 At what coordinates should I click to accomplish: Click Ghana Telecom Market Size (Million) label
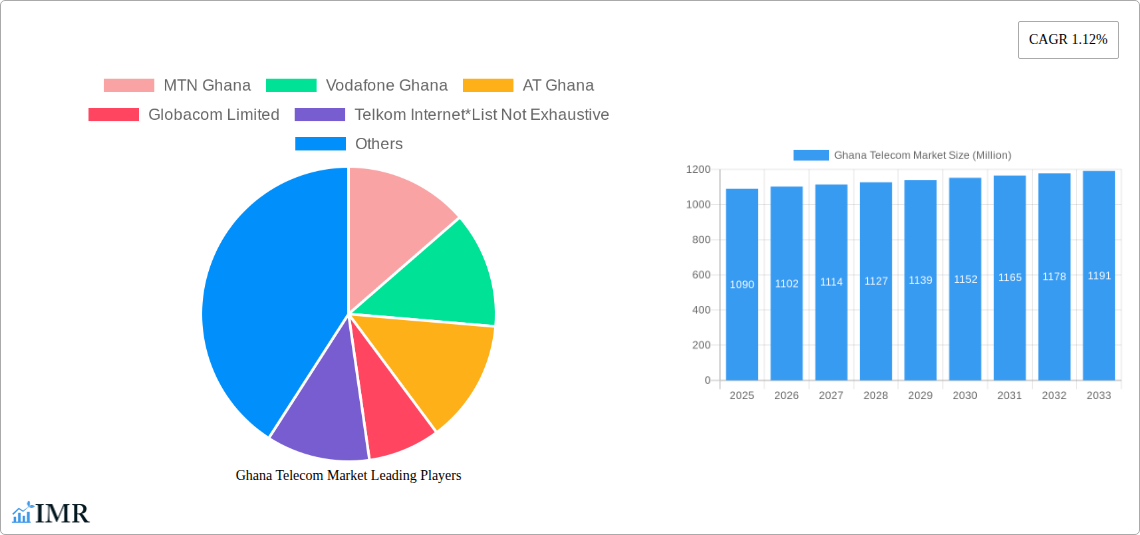pos(923,156)
